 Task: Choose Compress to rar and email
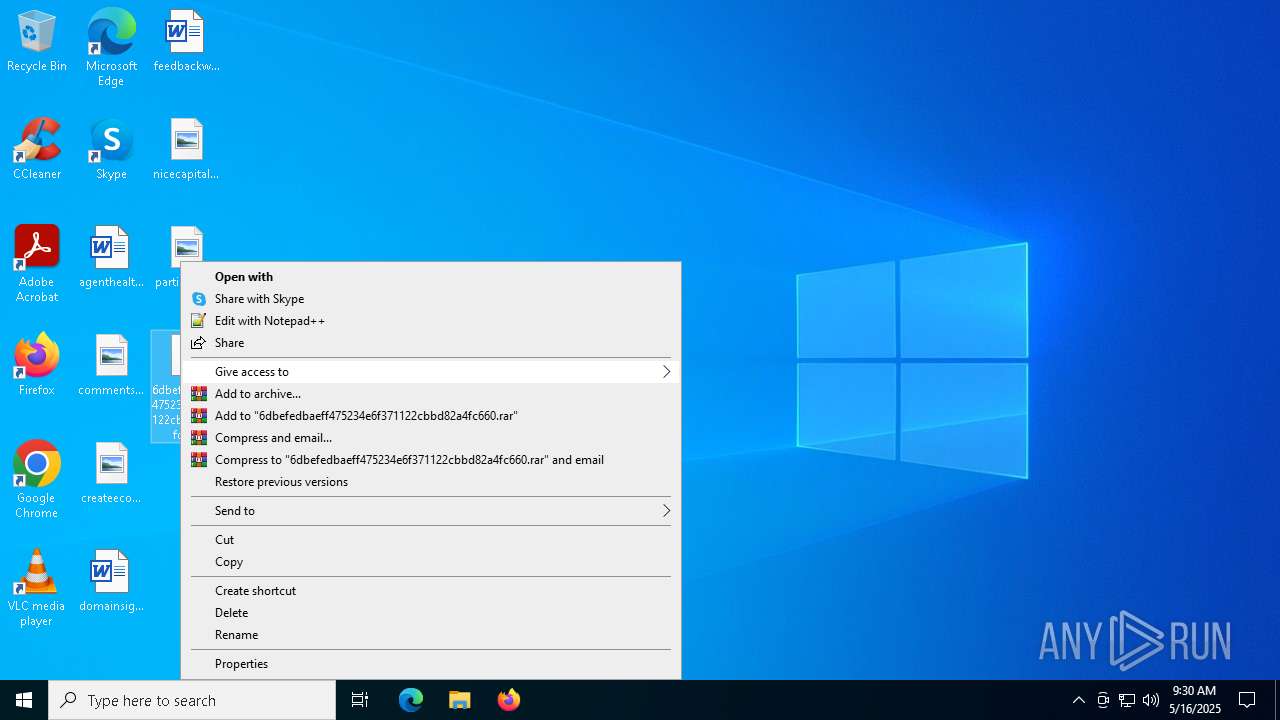click(x=430, y=460)
